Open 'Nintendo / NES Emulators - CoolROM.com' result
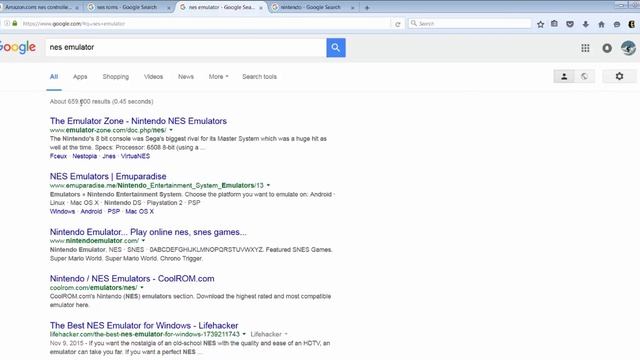Viewport: 640px width, 360px height. pos(132,278)
